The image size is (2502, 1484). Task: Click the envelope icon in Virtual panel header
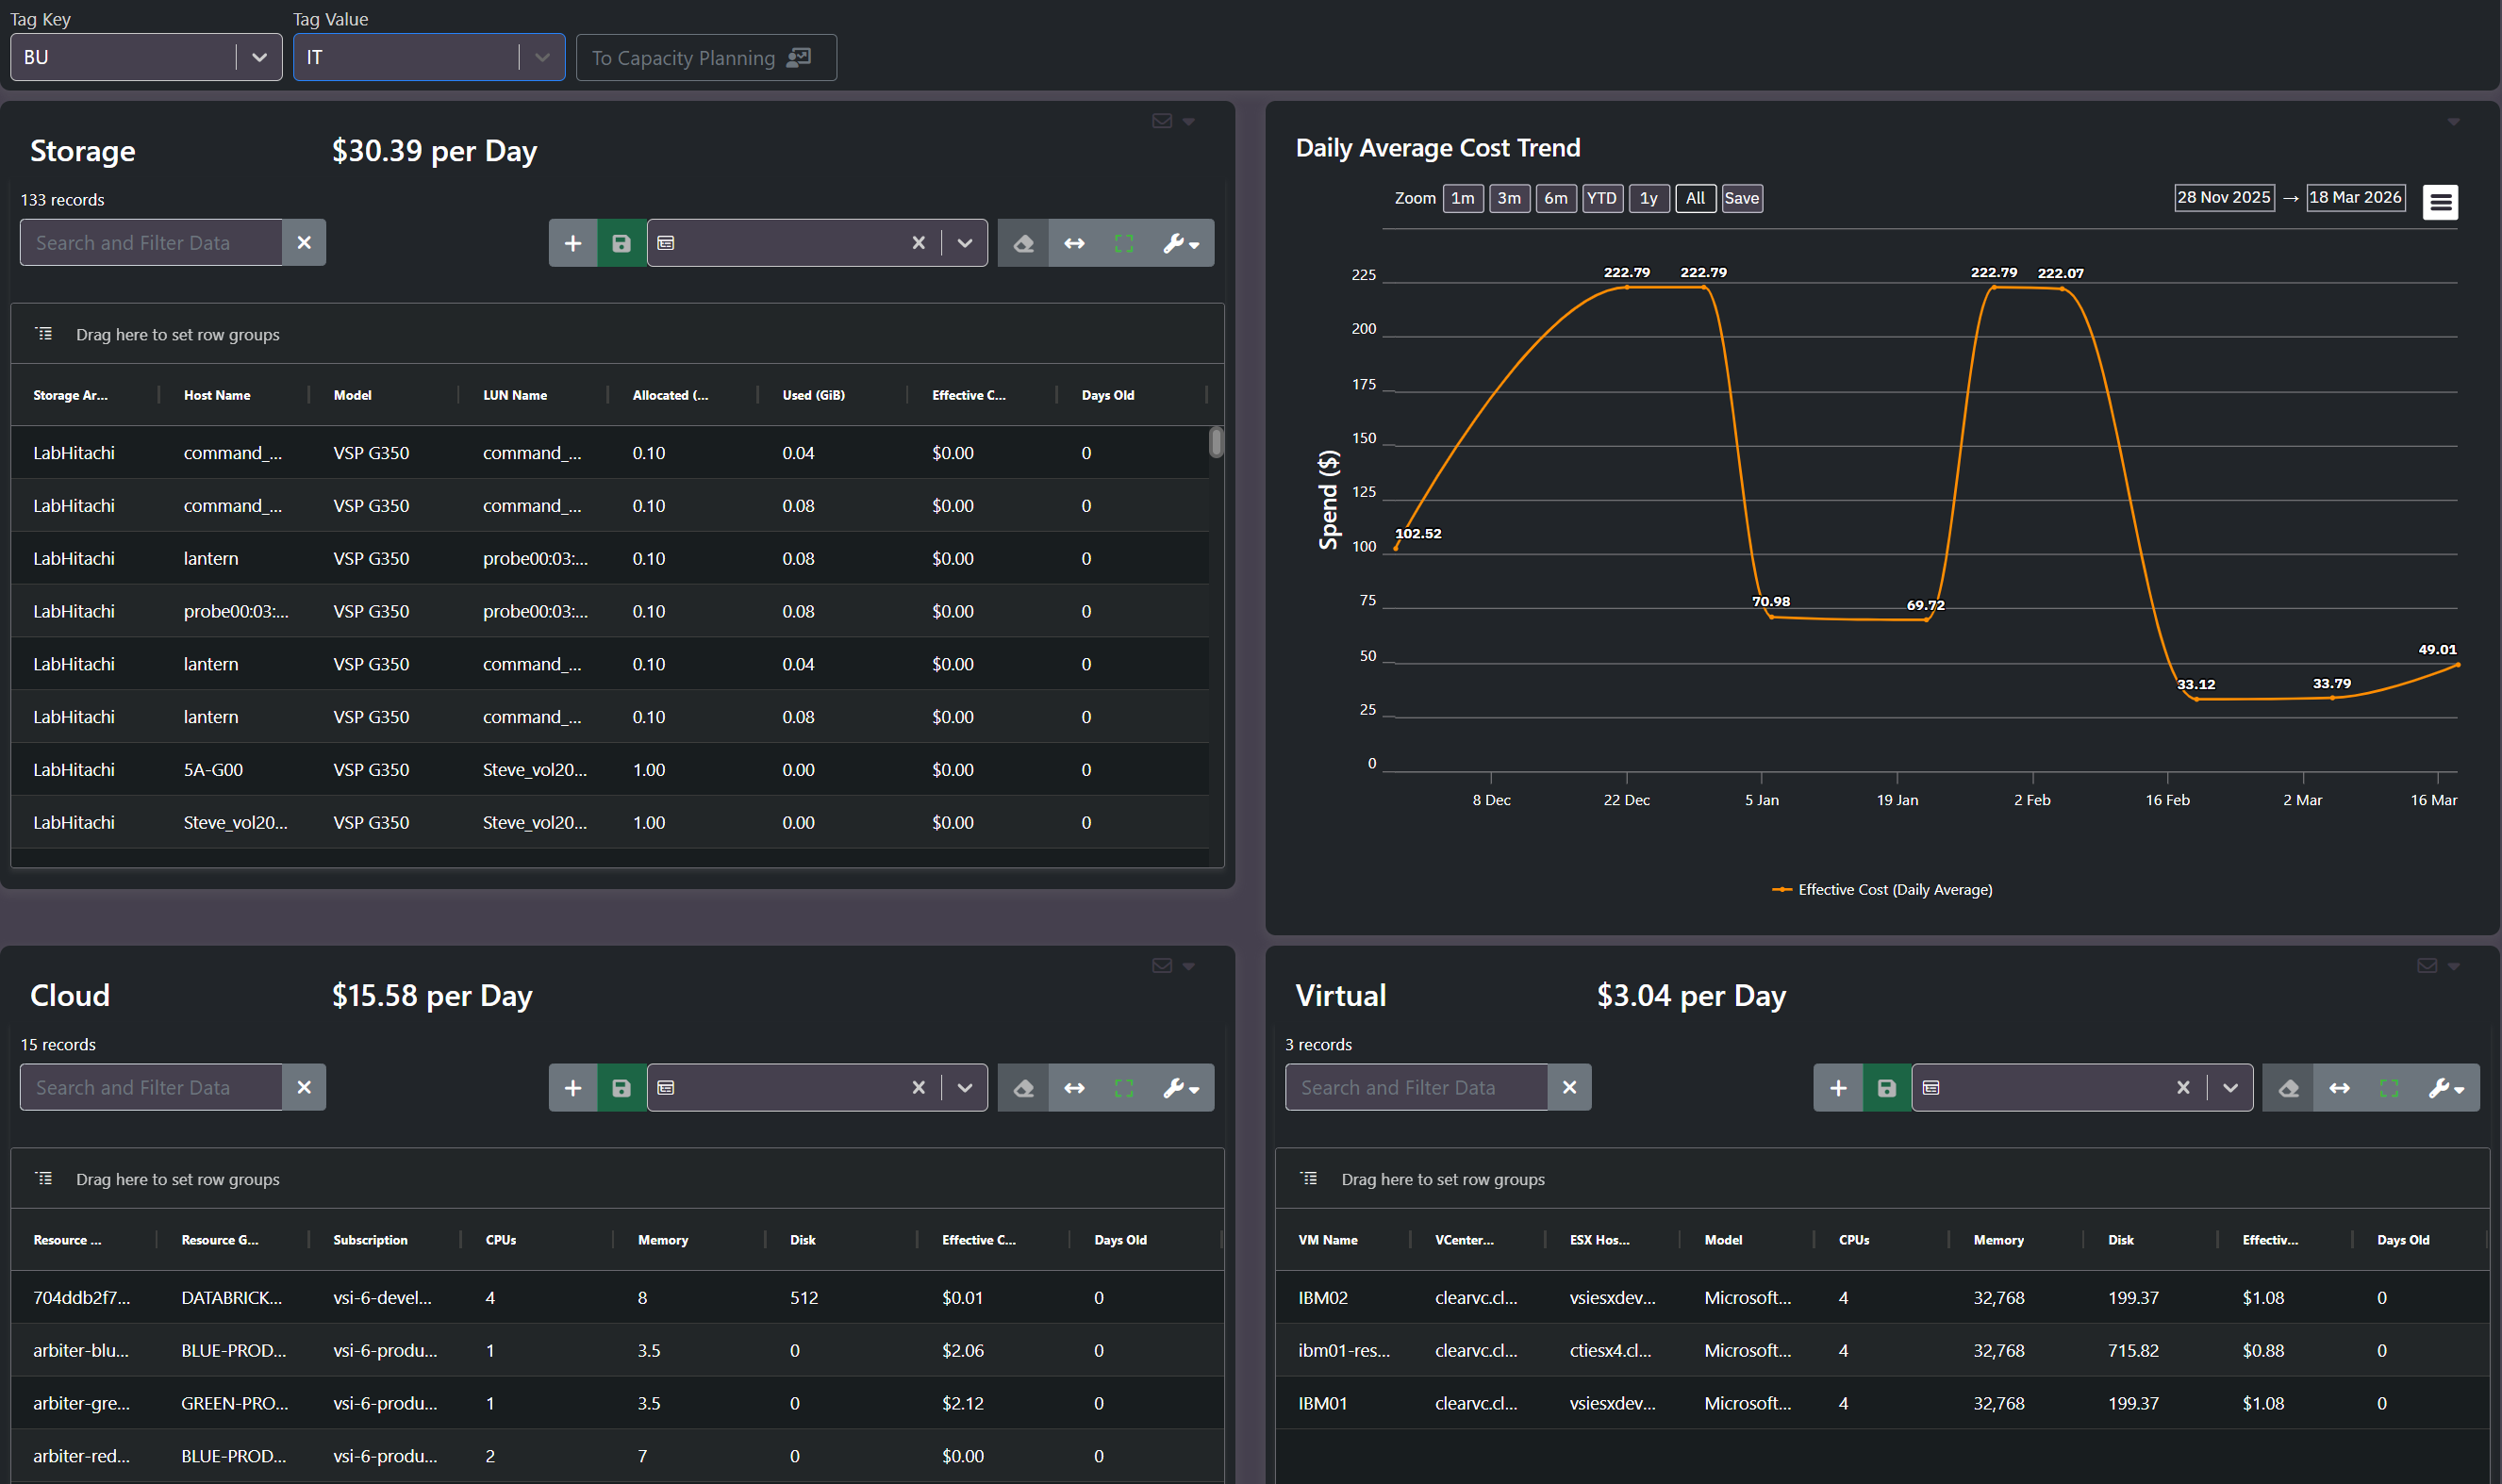(2427, 966)
